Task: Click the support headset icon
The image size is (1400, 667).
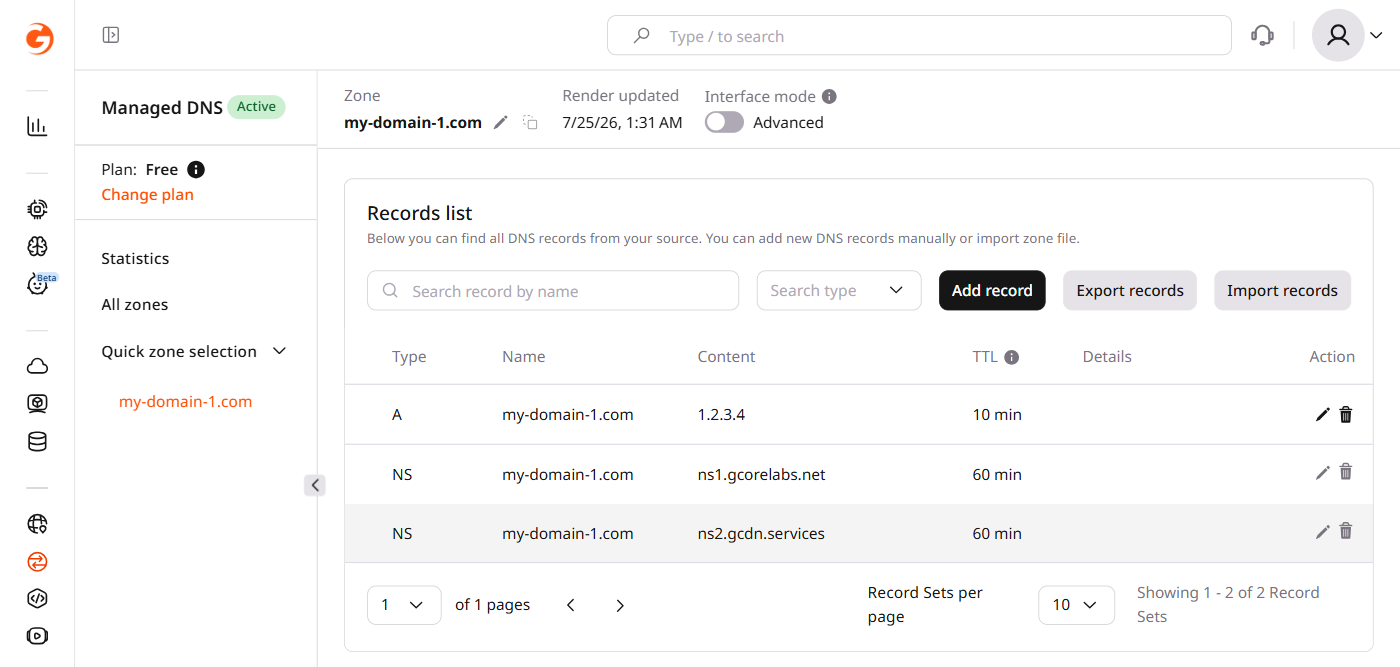Action: click(x=1262, y=36)
